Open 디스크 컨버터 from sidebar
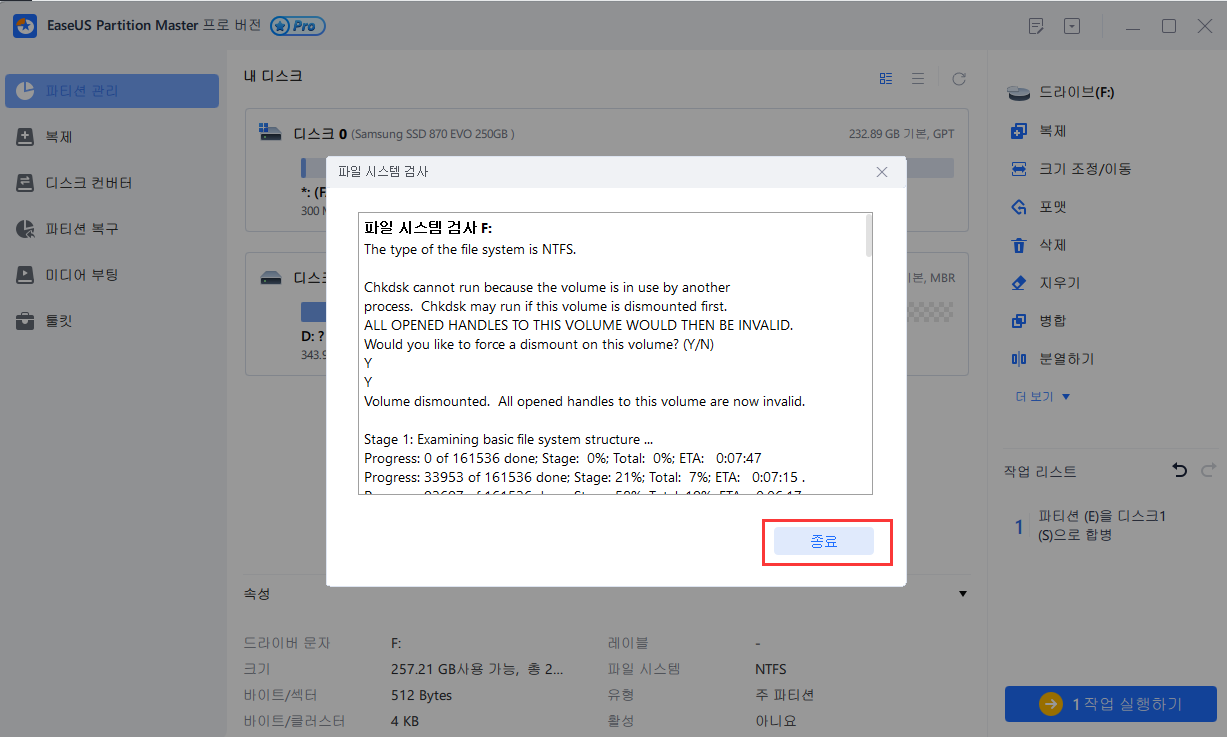 coord(88,183)
